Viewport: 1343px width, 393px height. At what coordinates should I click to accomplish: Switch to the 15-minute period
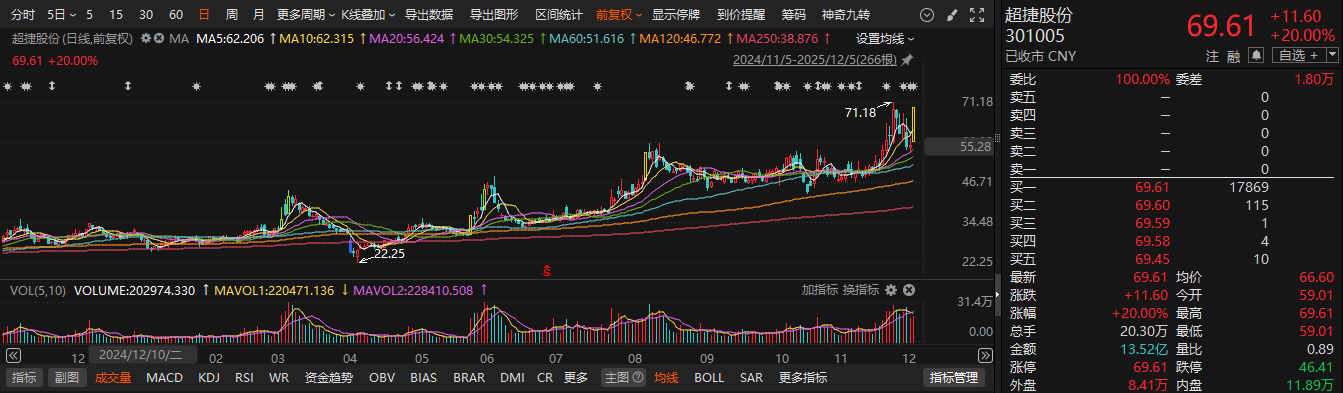(117, 15)
